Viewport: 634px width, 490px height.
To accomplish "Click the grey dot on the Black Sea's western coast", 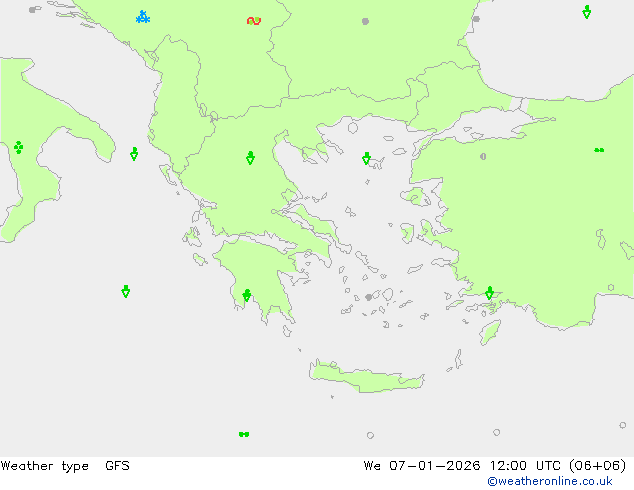I will [476, 19].
